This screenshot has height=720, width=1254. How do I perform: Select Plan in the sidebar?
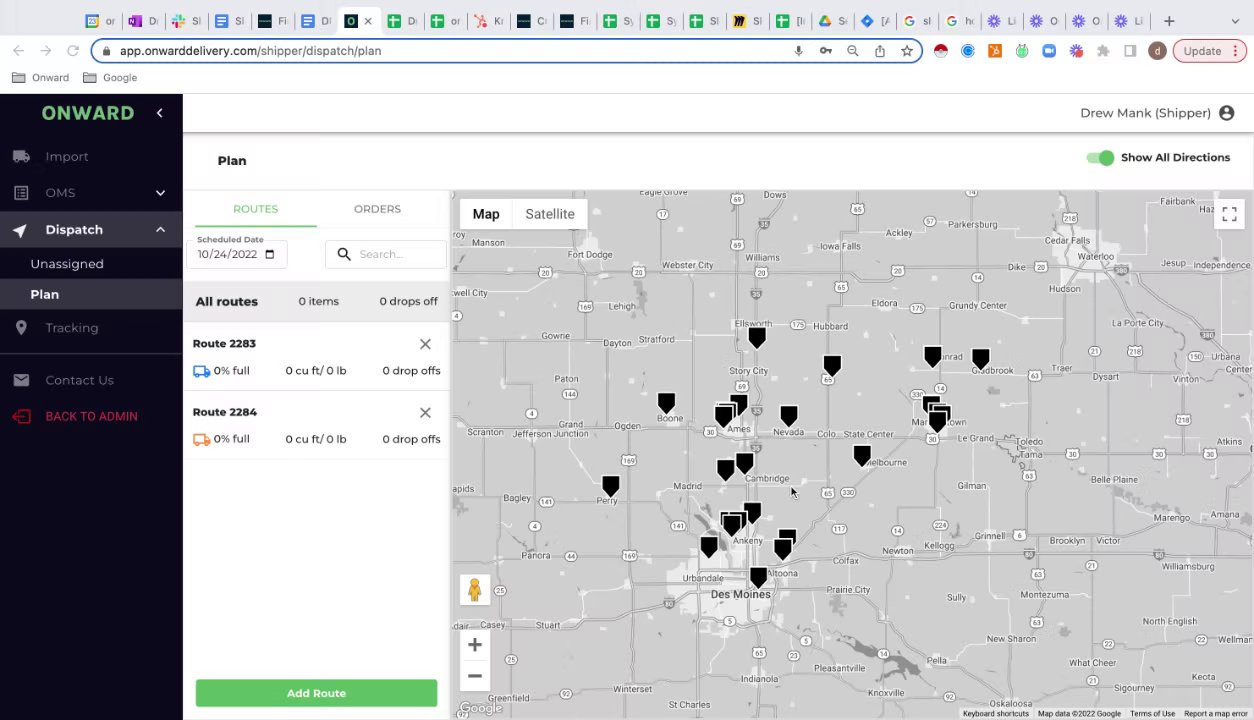[x=44, y=294]
